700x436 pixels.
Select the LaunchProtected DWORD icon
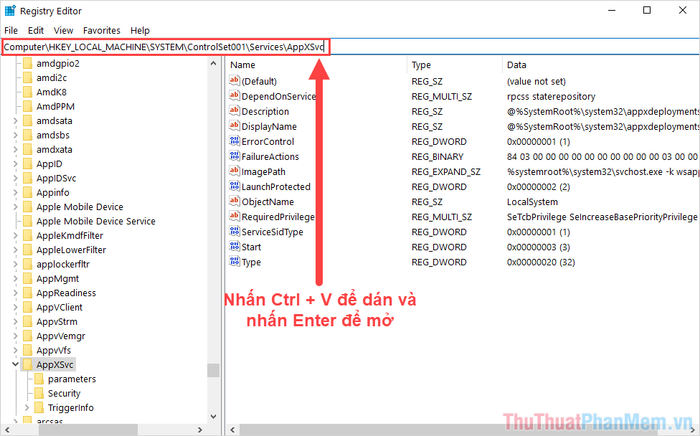(234, 186)
